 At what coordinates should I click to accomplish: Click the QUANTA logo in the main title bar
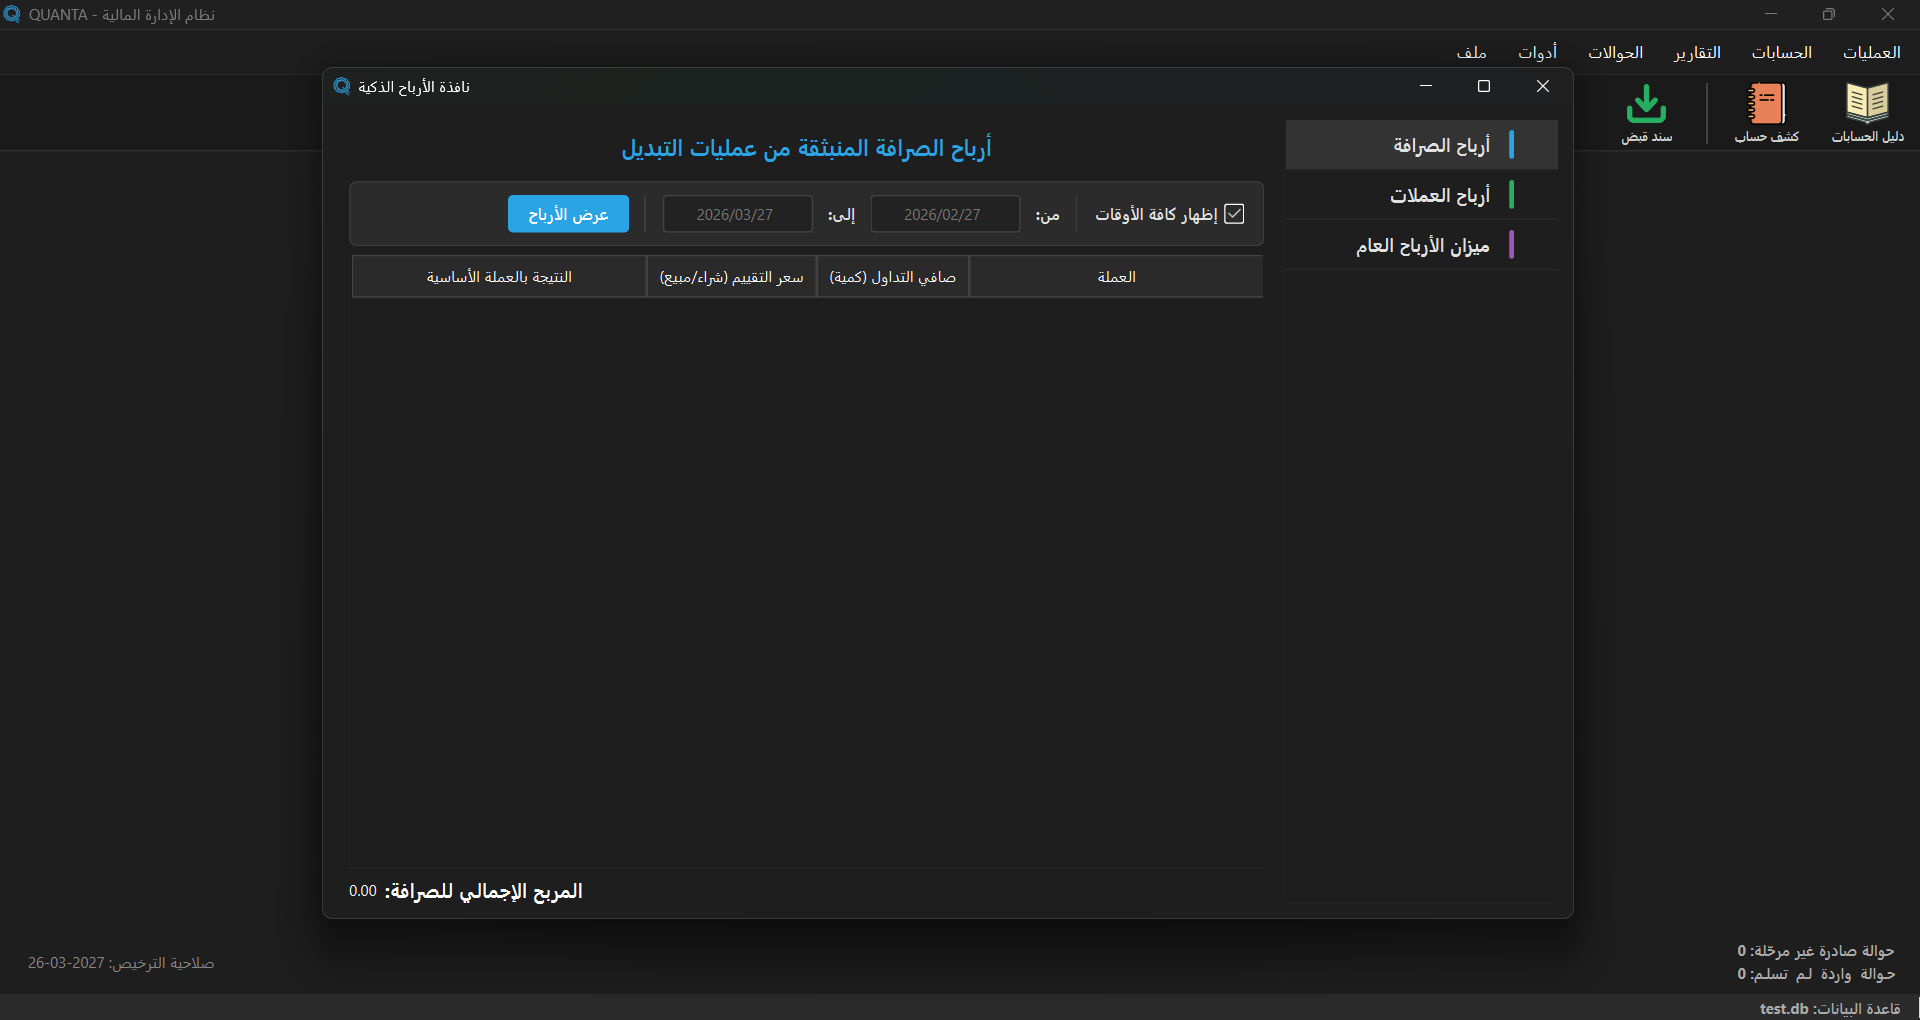click(12, 15)
